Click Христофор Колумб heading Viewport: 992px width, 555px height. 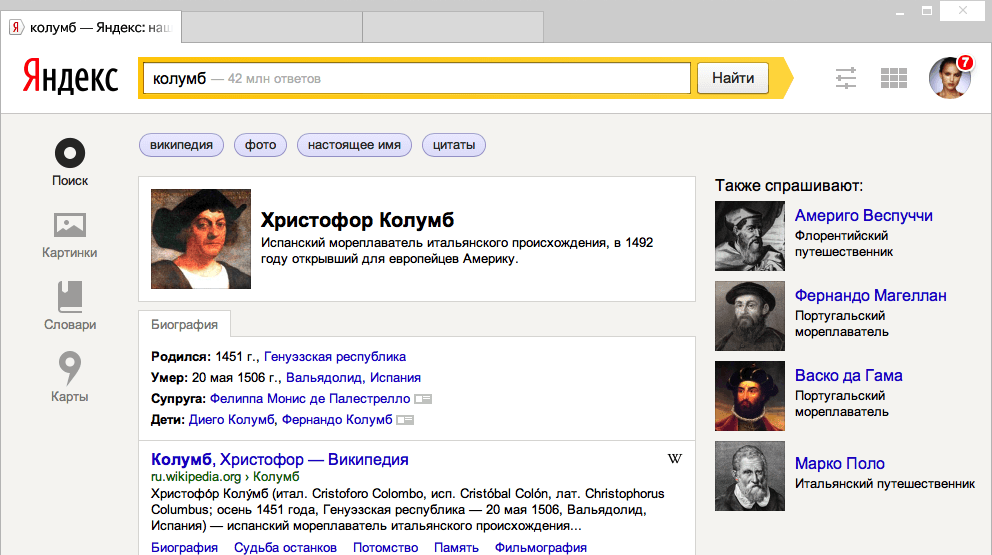point(357,220)
